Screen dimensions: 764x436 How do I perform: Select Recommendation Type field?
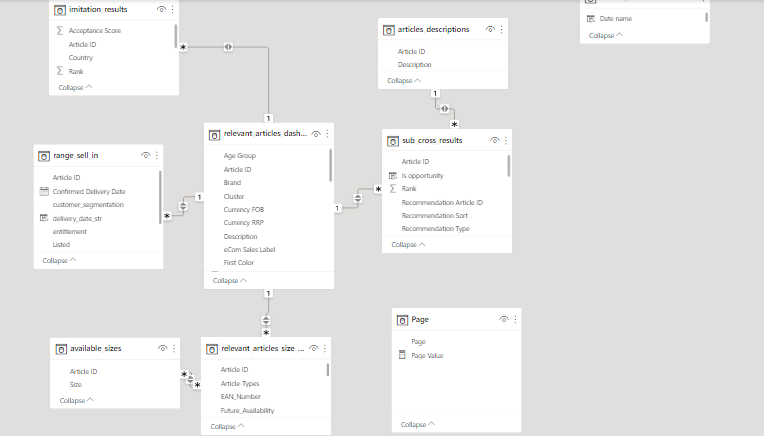pos(436,228)
